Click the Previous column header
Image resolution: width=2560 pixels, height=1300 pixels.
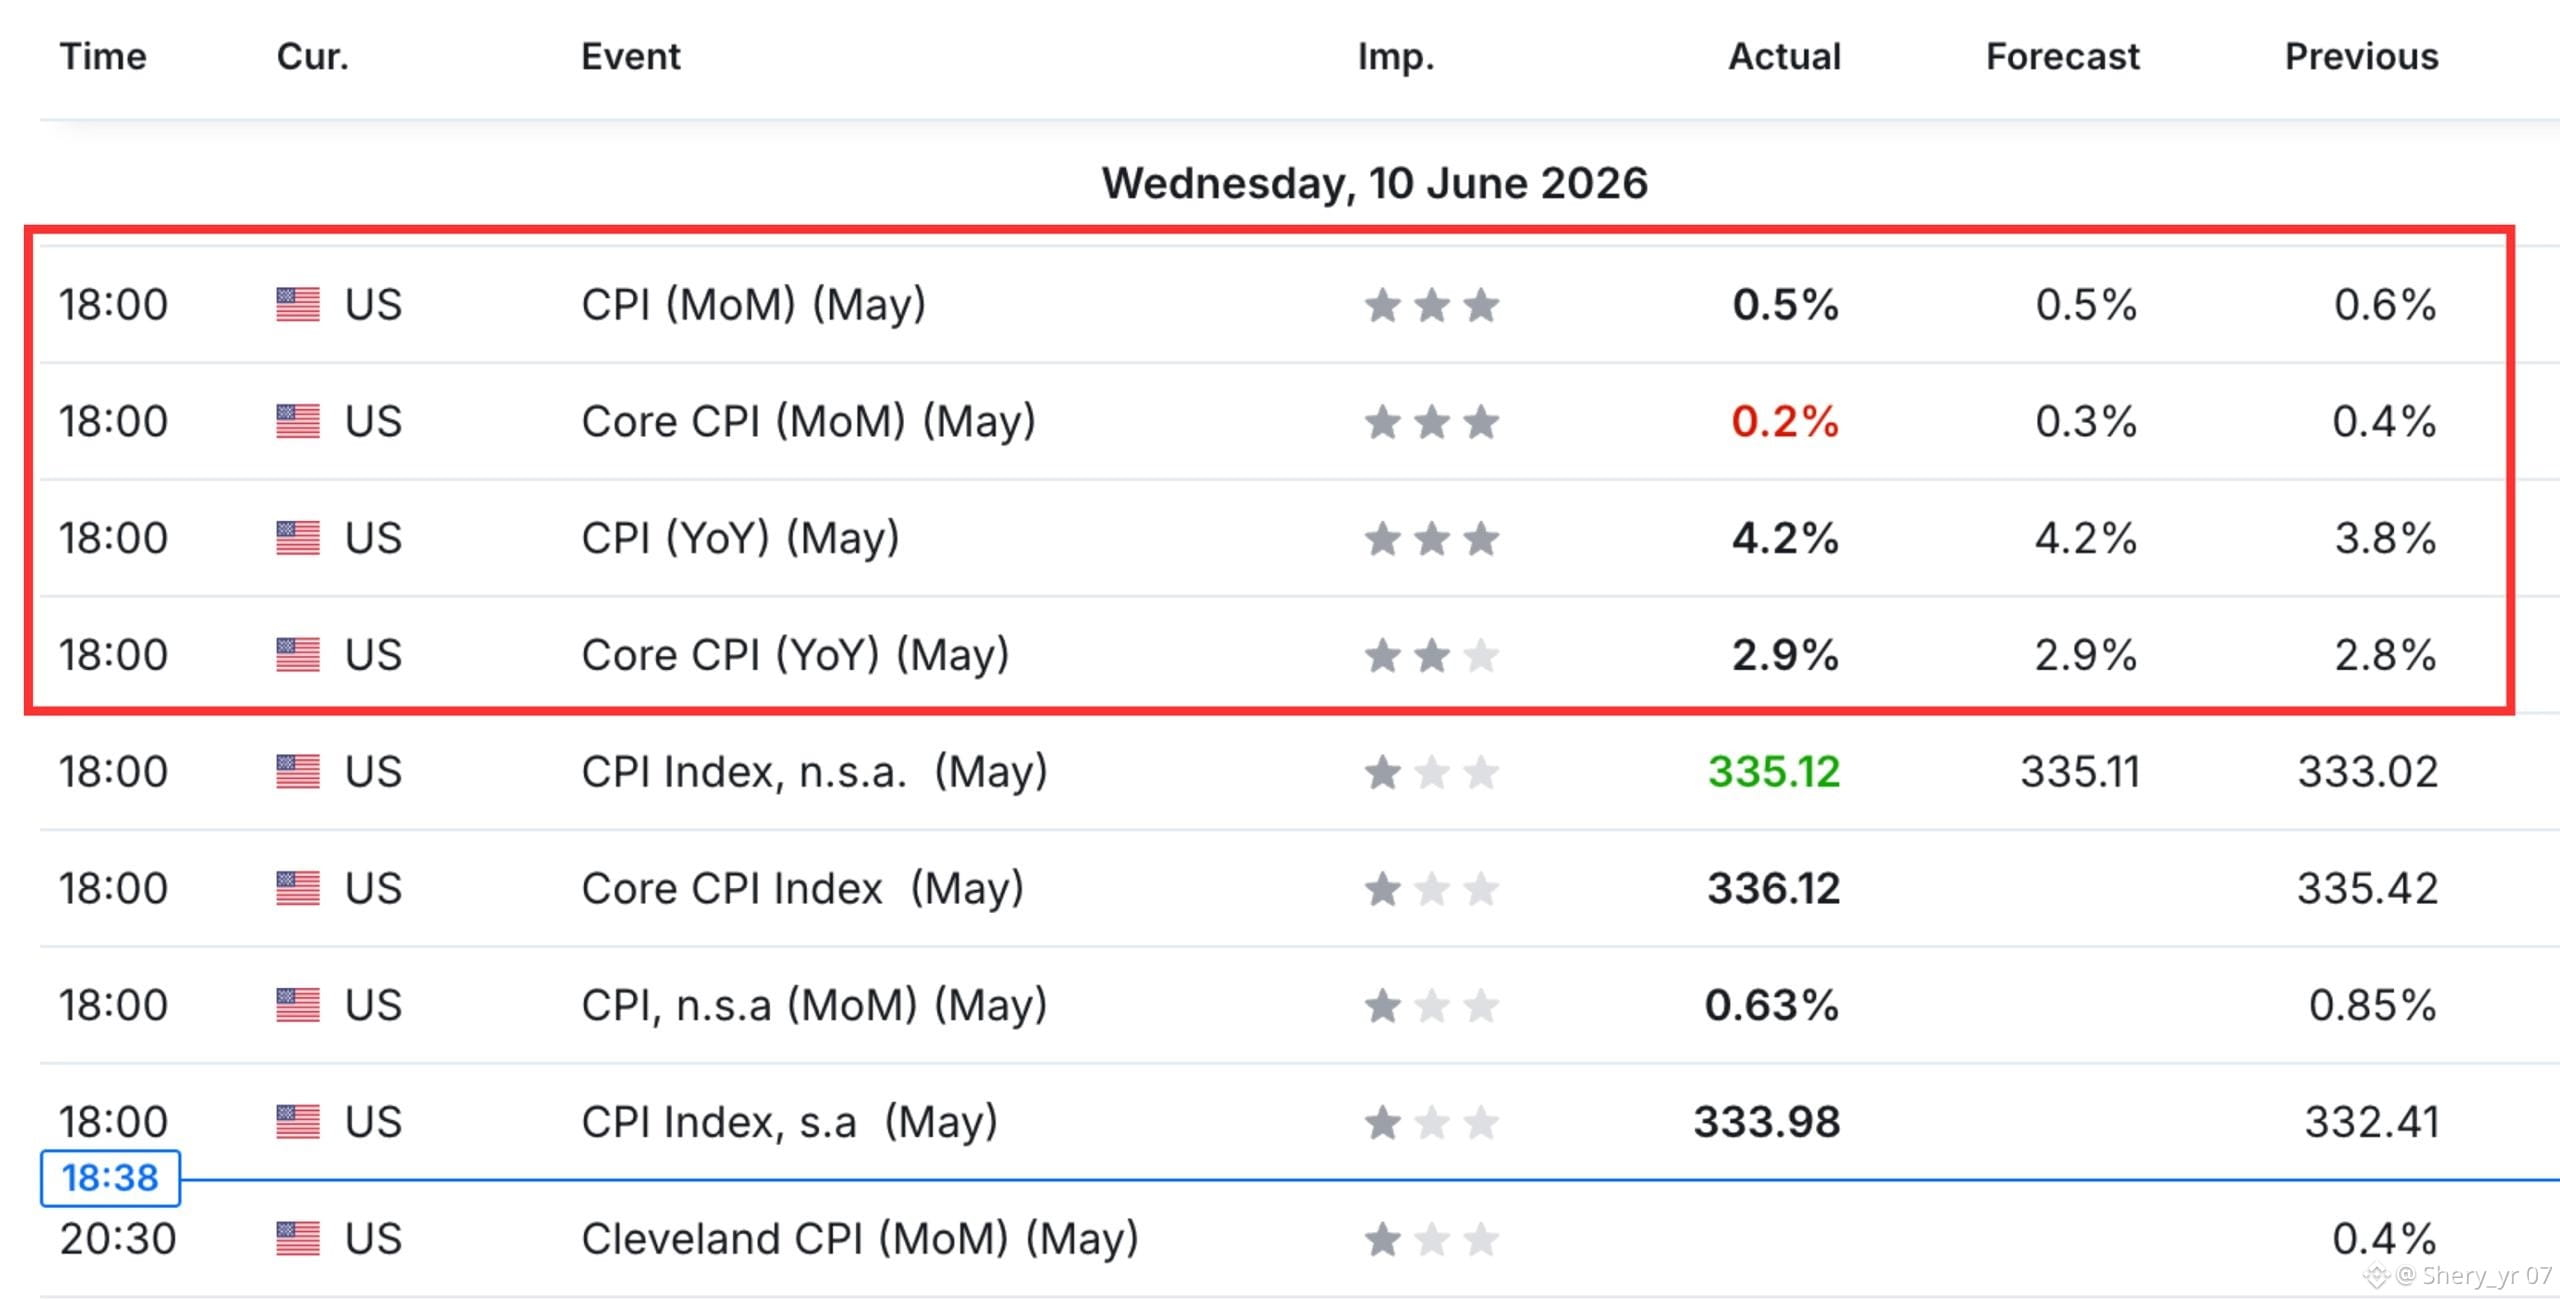click(2362, 57)
